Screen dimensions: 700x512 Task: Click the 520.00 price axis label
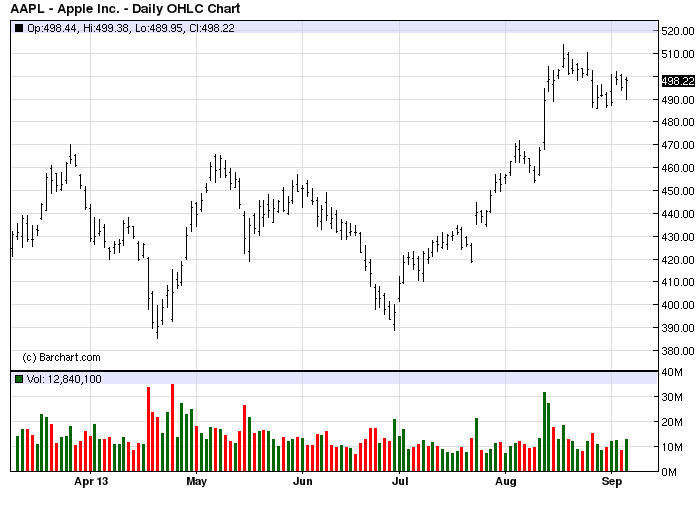point(678,31)
